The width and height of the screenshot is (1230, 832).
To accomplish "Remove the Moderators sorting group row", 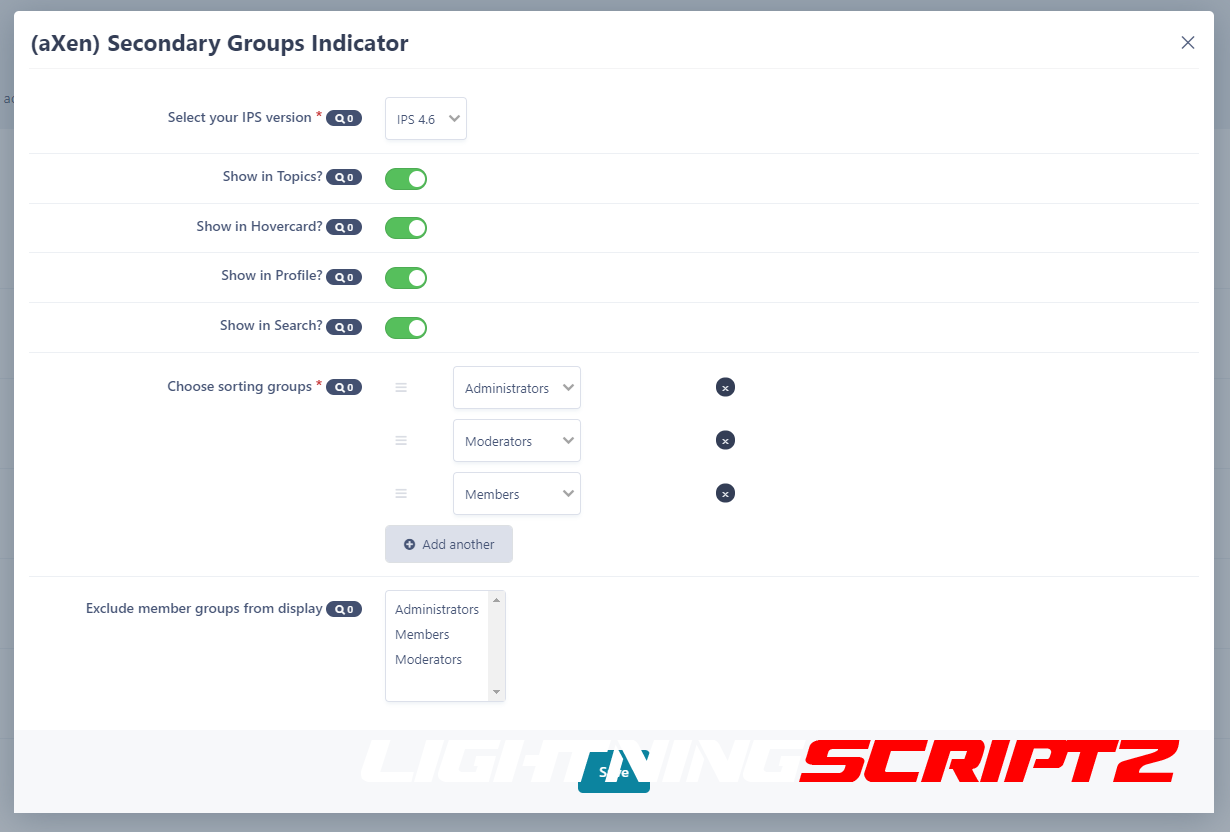I will (725, 440).
